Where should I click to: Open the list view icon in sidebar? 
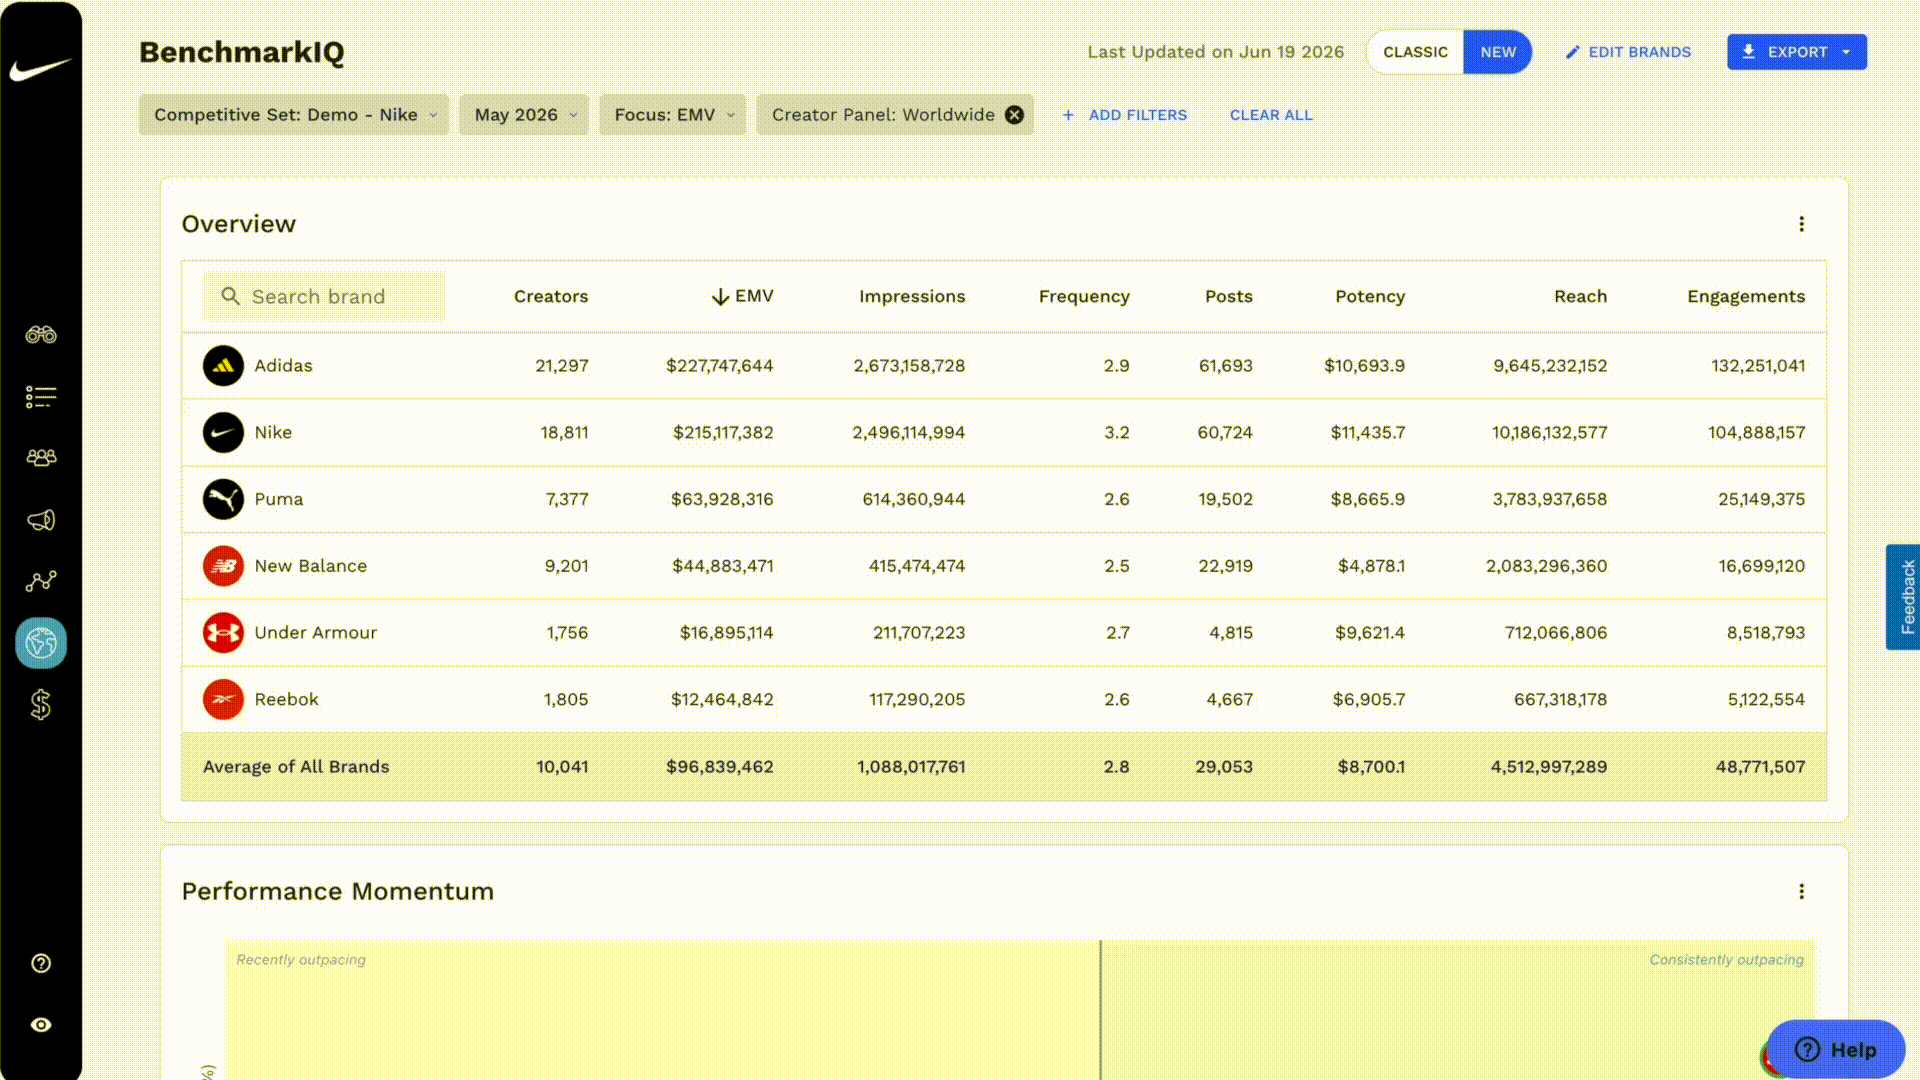pos(41,397)
